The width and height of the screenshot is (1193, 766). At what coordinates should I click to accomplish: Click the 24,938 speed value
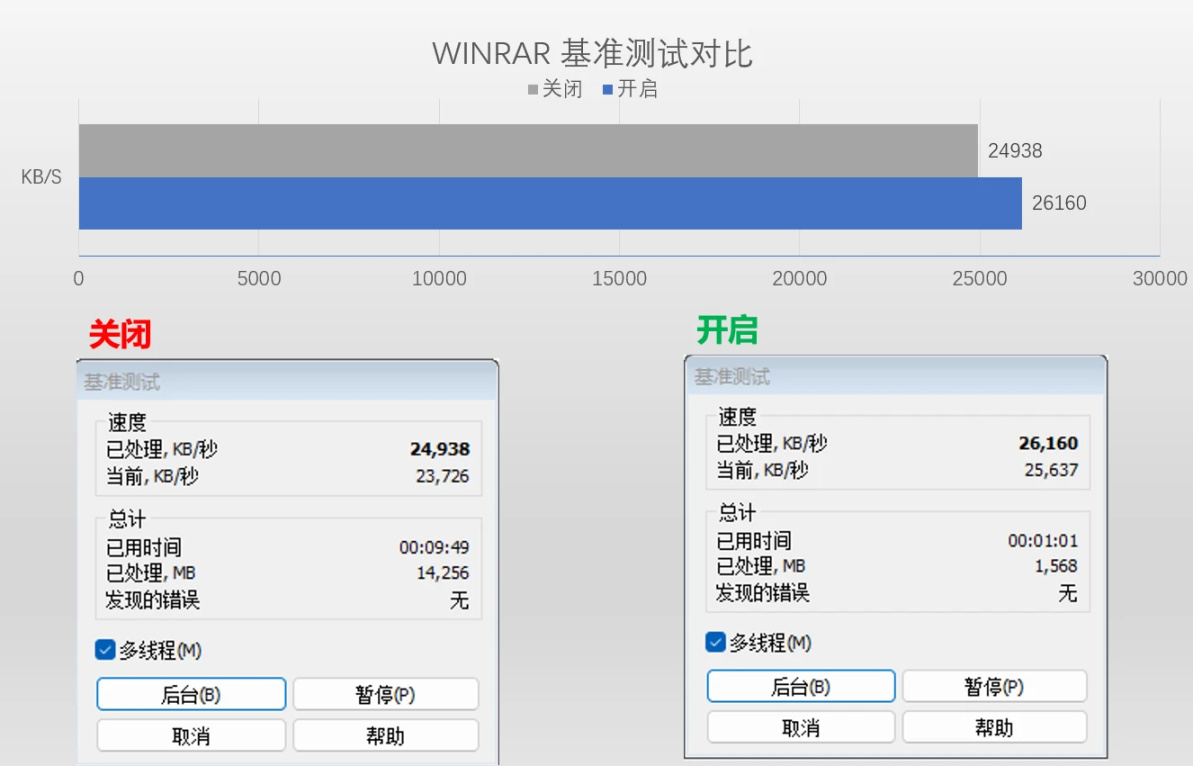[440, 449]
